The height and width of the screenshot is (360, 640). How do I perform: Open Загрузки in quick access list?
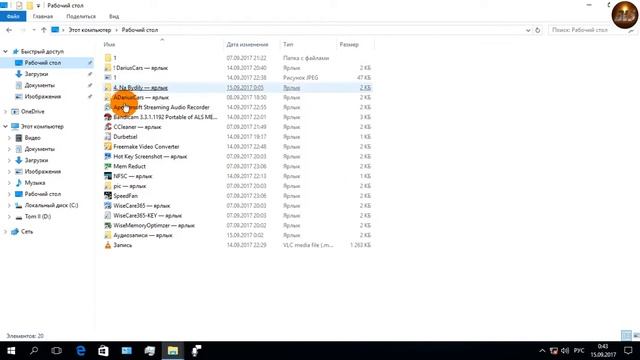click(36, 74)
